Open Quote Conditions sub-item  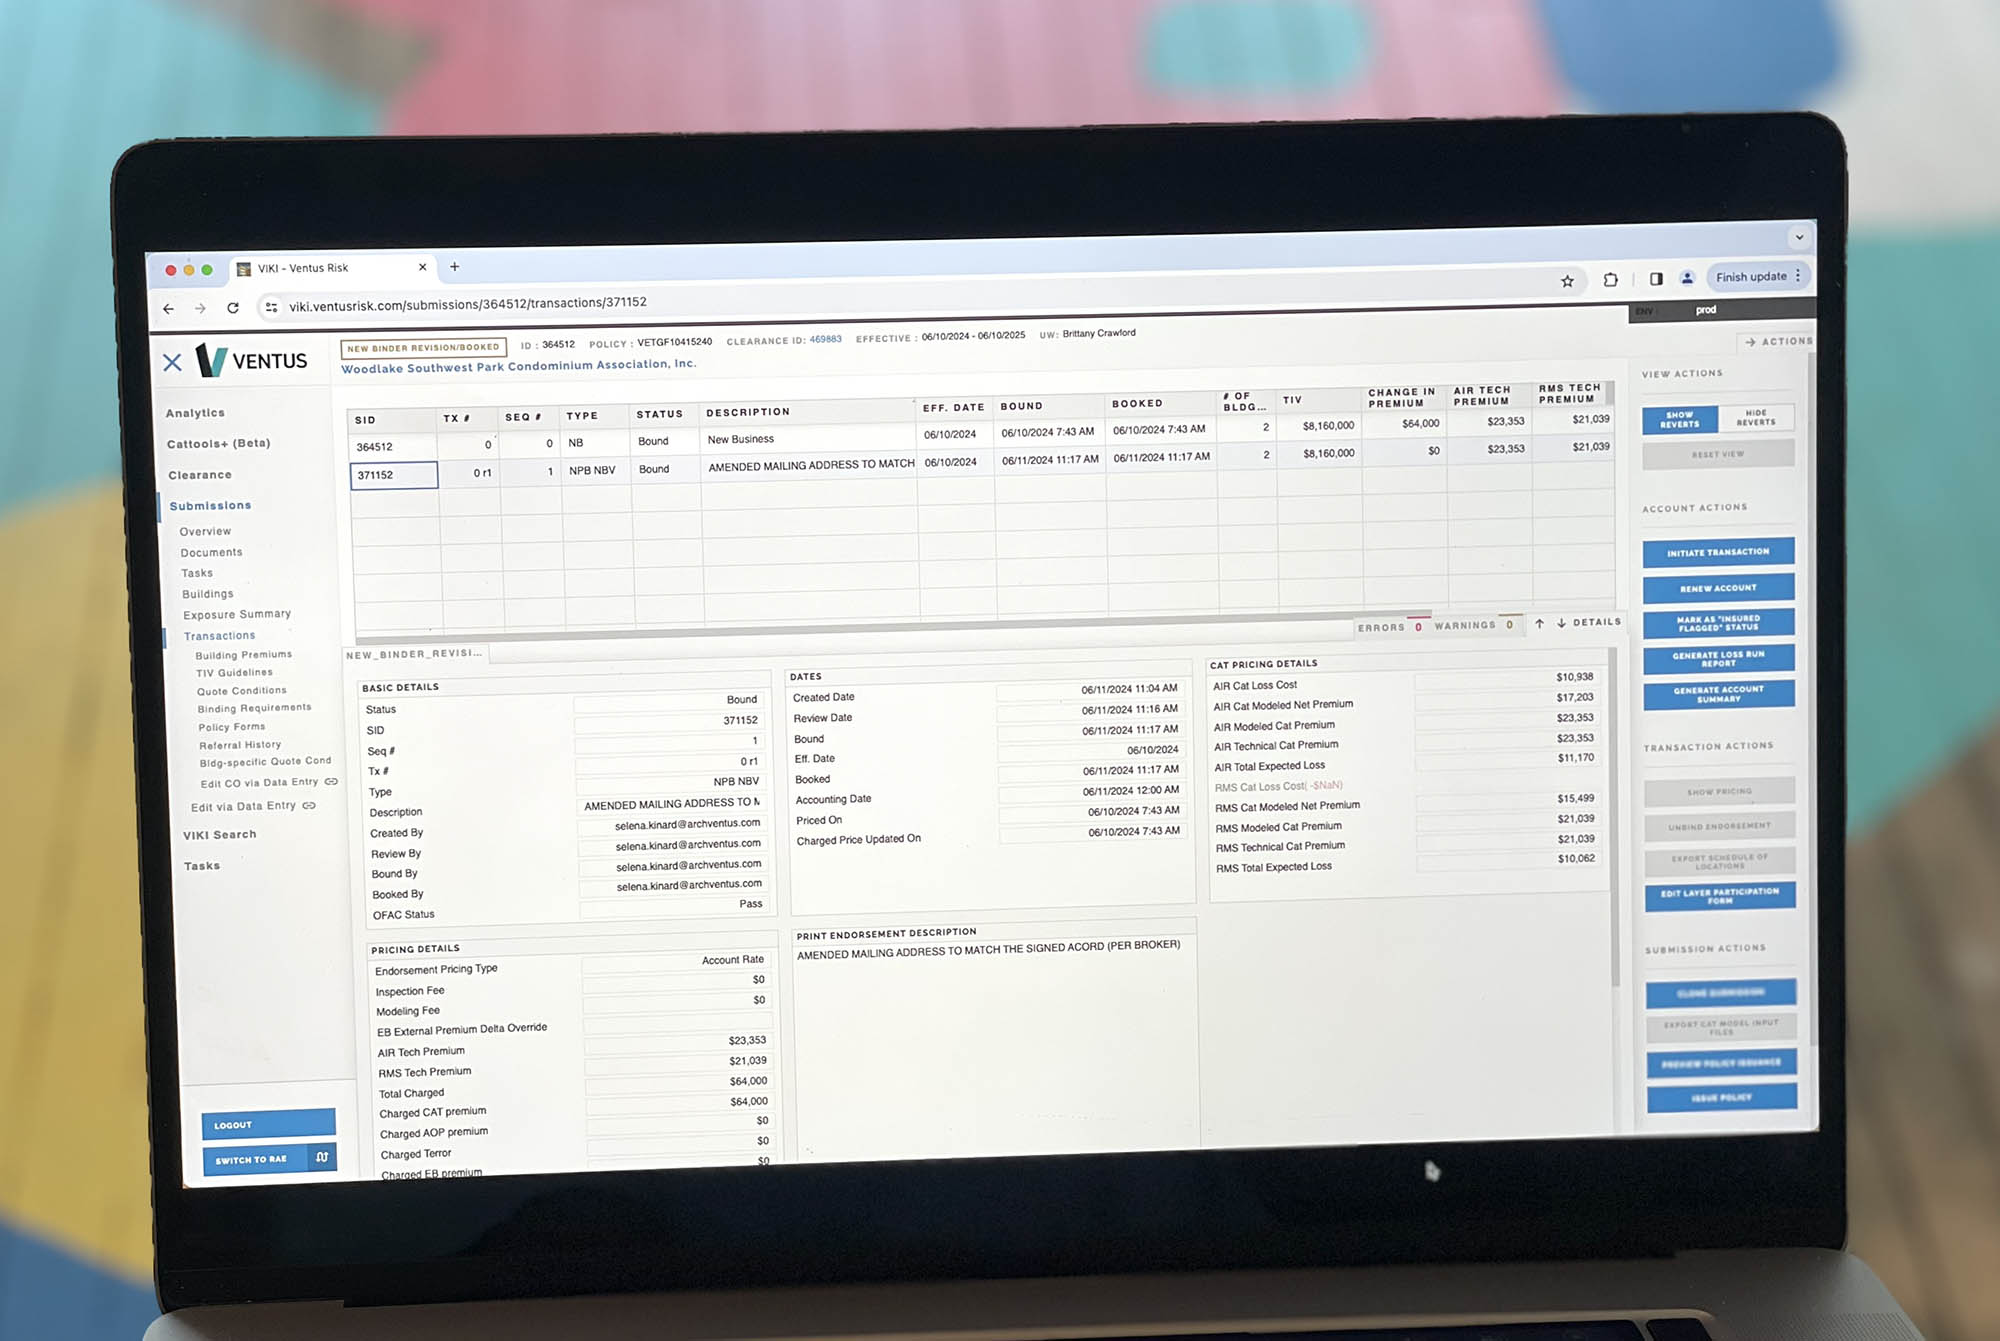click(241, 691)
